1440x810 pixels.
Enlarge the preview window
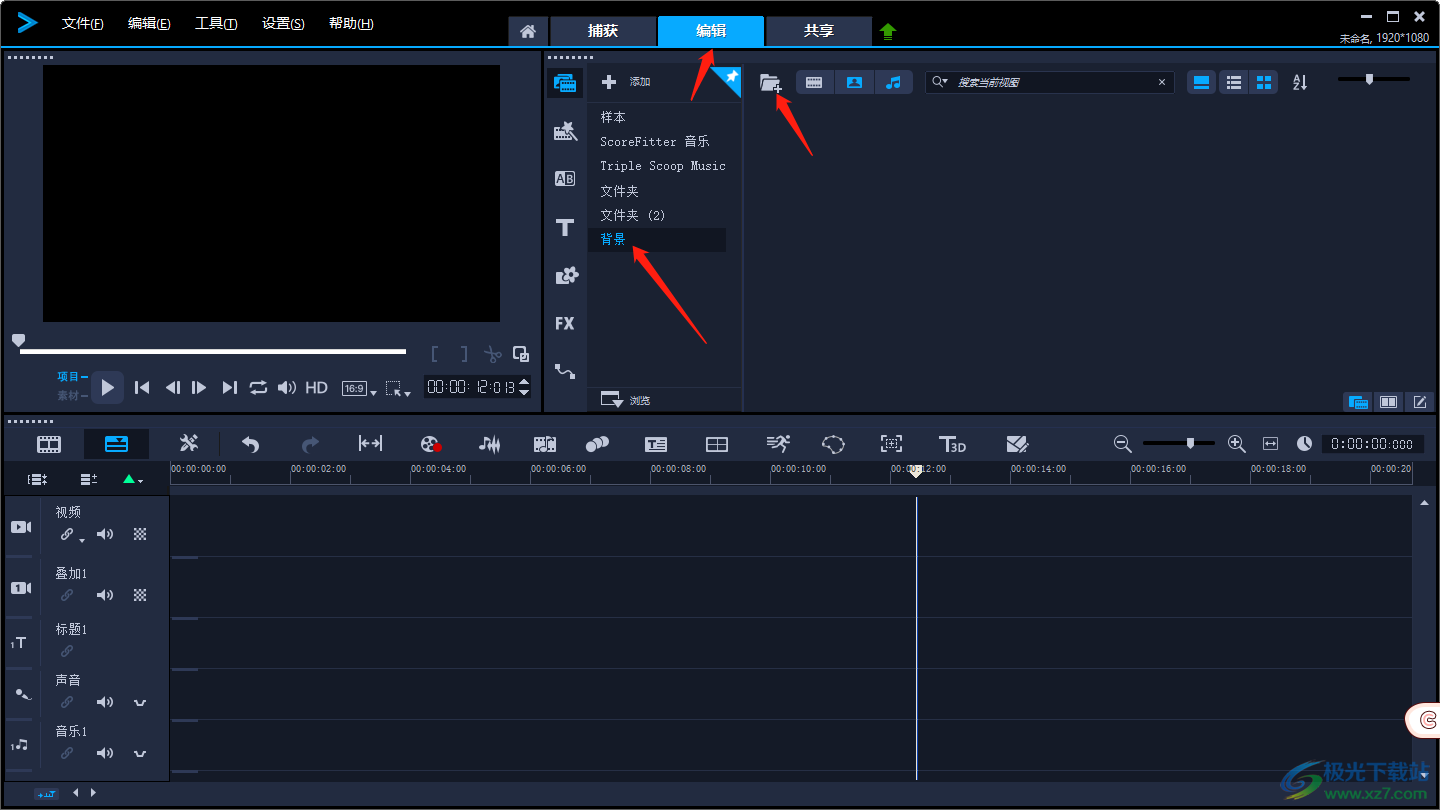pos(521,353)
